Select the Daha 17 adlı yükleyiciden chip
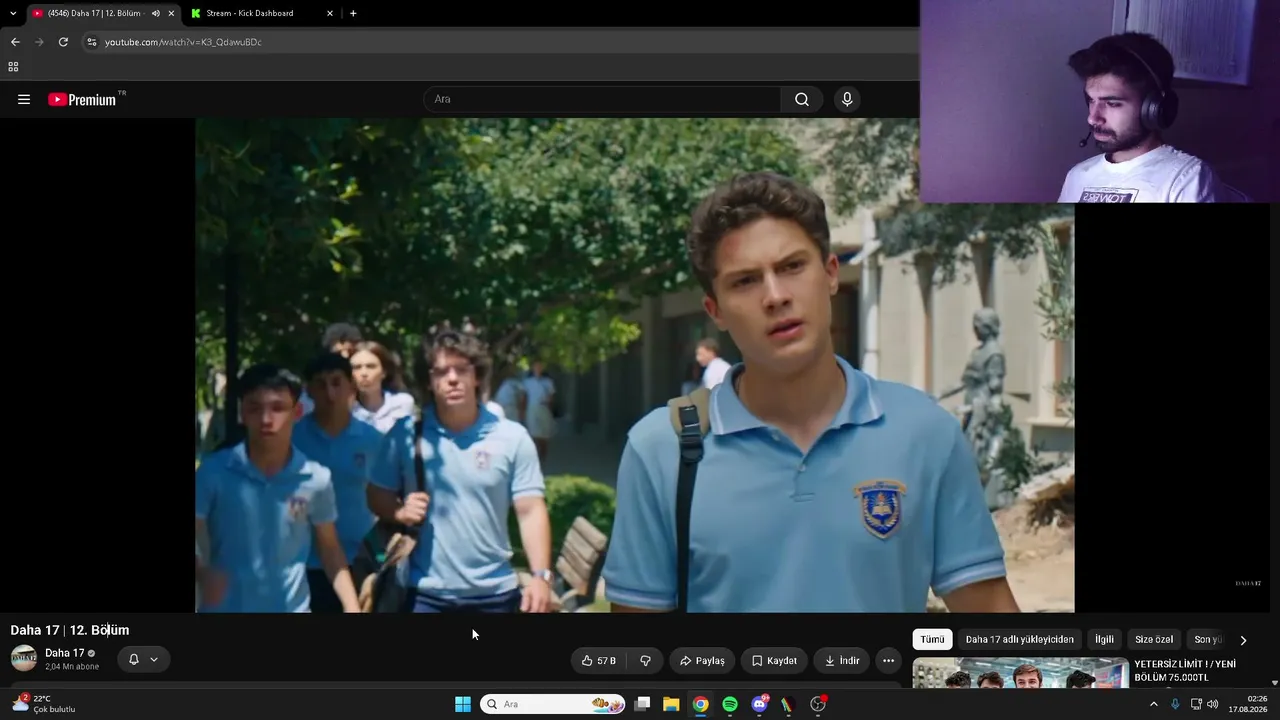Viewport: 1280px width, 720px height. (x=1020, y=640)
